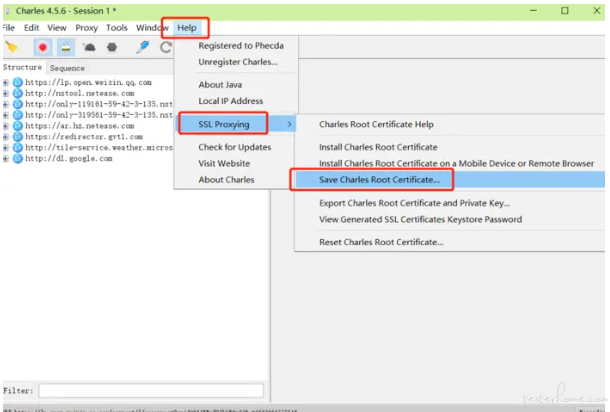Viewport: 610px width, 412px height.
Task: Expand the only-319561 host node
Action: [6, 115]
